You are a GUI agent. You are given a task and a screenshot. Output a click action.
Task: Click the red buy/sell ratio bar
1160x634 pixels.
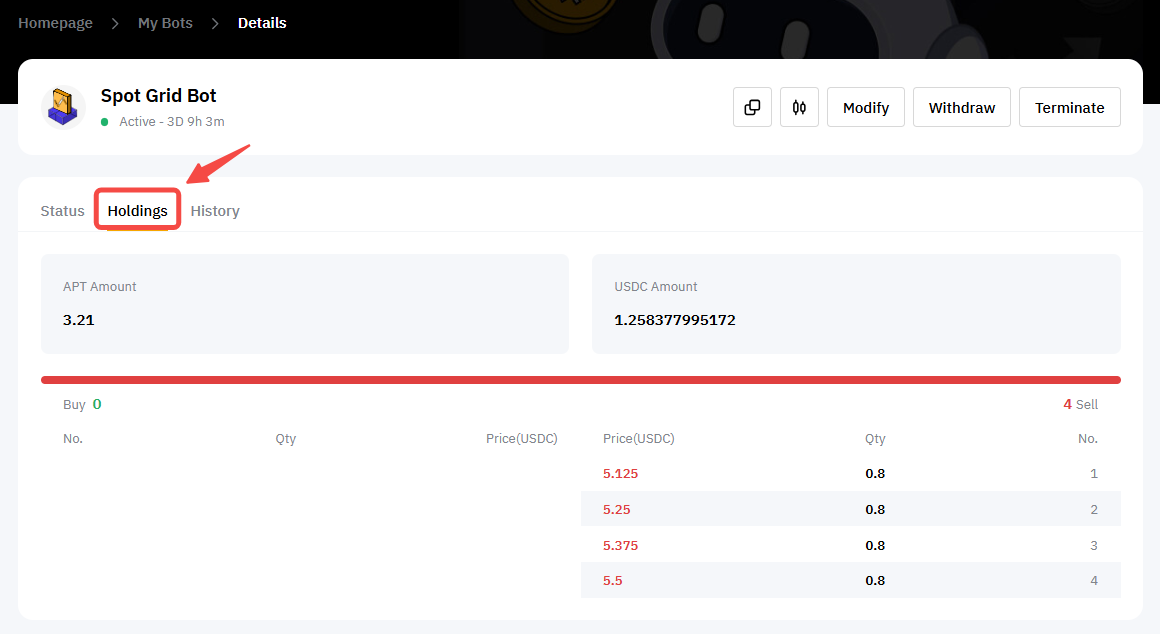tap(580, 380)
